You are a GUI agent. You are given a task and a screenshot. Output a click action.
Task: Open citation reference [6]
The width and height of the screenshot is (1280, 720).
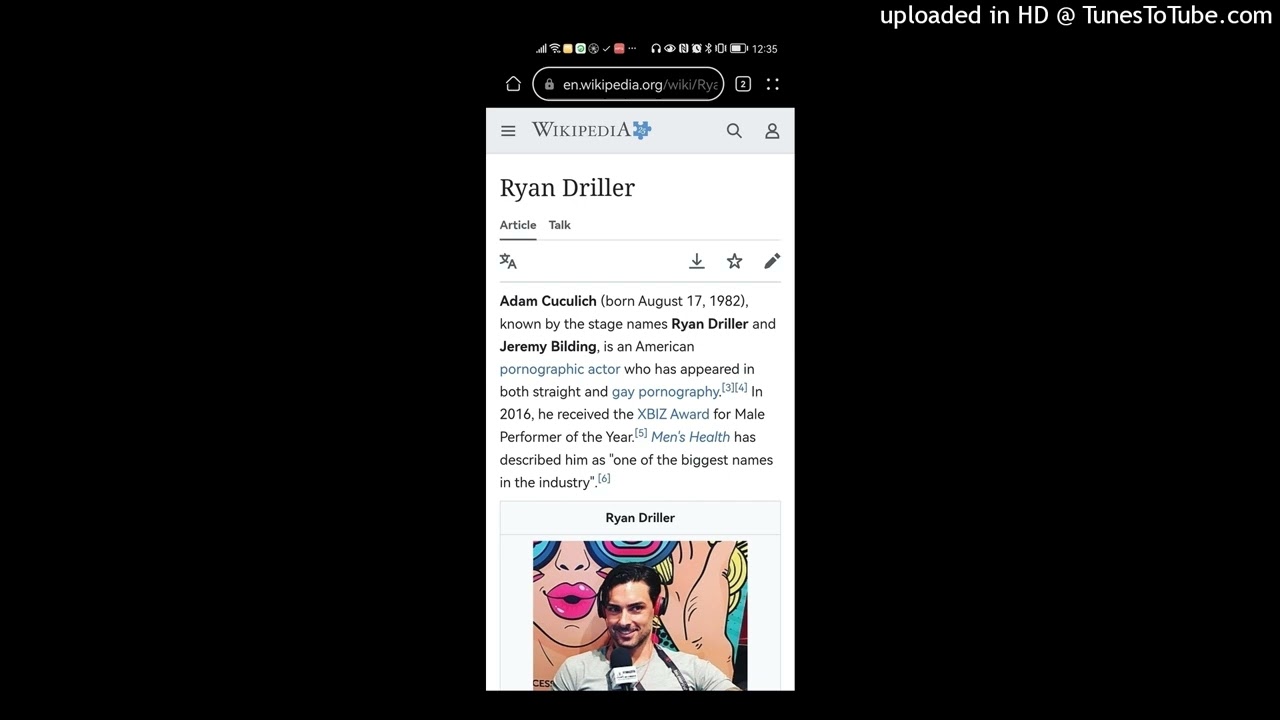coord(604,479)
